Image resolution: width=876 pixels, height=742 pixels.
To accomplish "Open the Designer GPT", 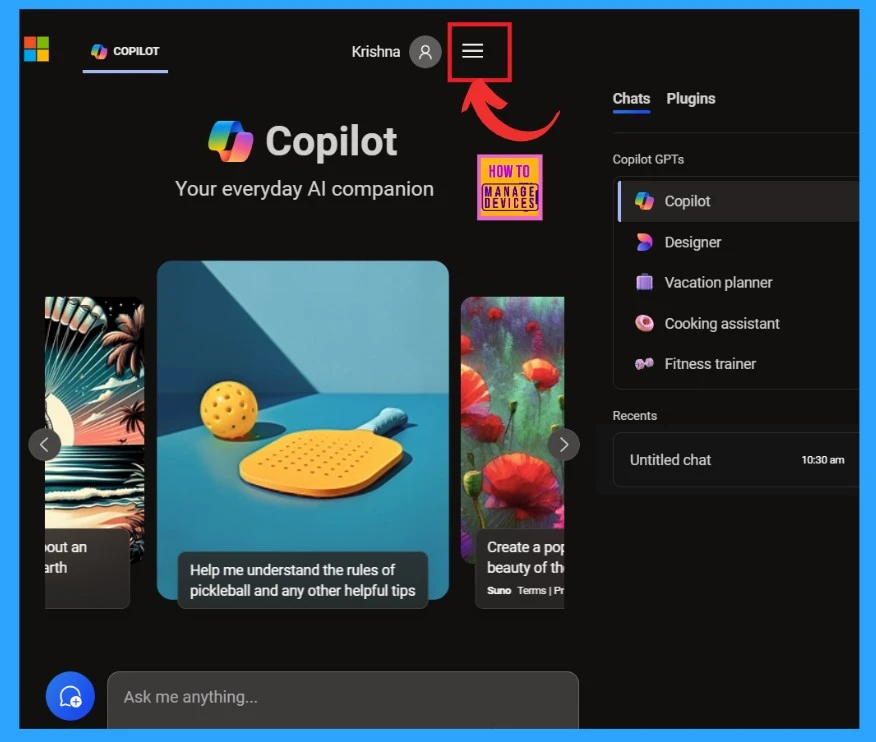I will click(737, 242).
